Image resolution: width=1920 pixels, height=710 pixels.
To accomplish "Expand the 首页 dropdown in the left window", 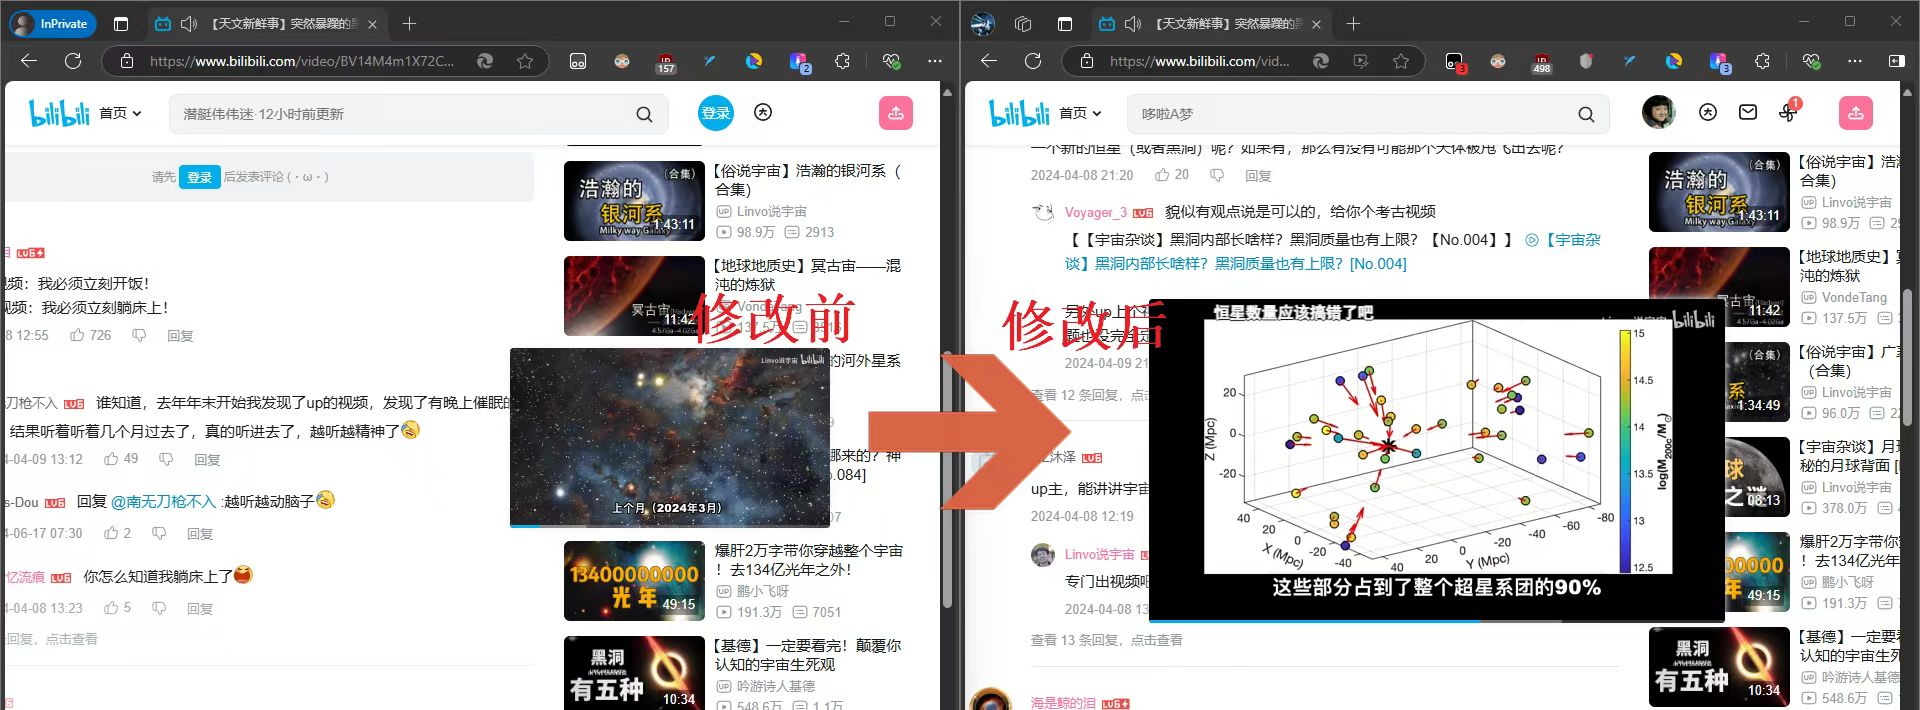I will pos(120,114).
